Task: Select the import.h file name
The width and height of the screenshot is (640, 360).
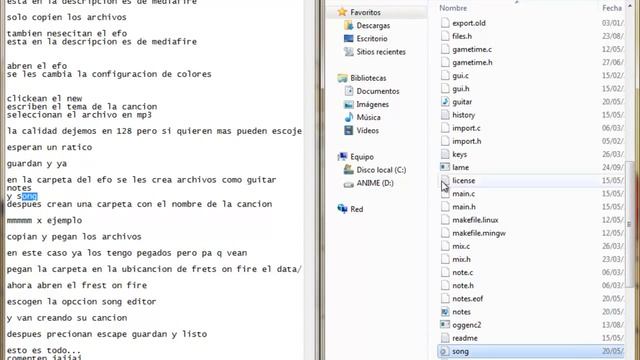Action: pyautogui.click(x=467, y=141)
